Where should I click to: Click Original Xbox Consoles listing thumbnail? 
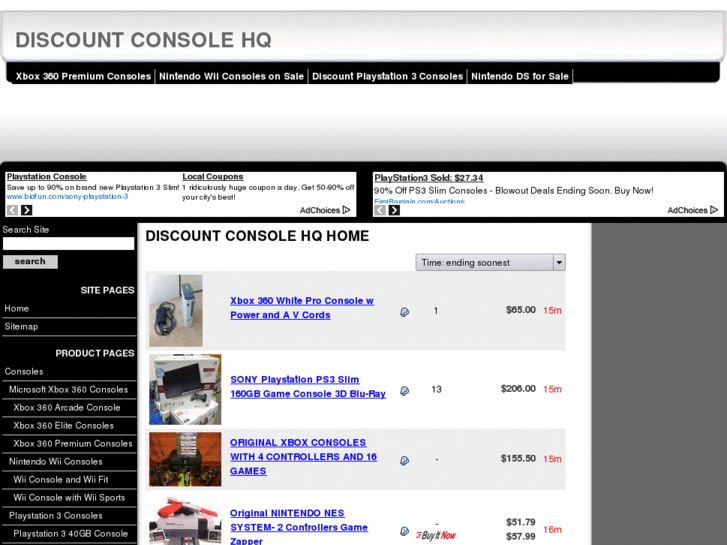tap(185, 459)
